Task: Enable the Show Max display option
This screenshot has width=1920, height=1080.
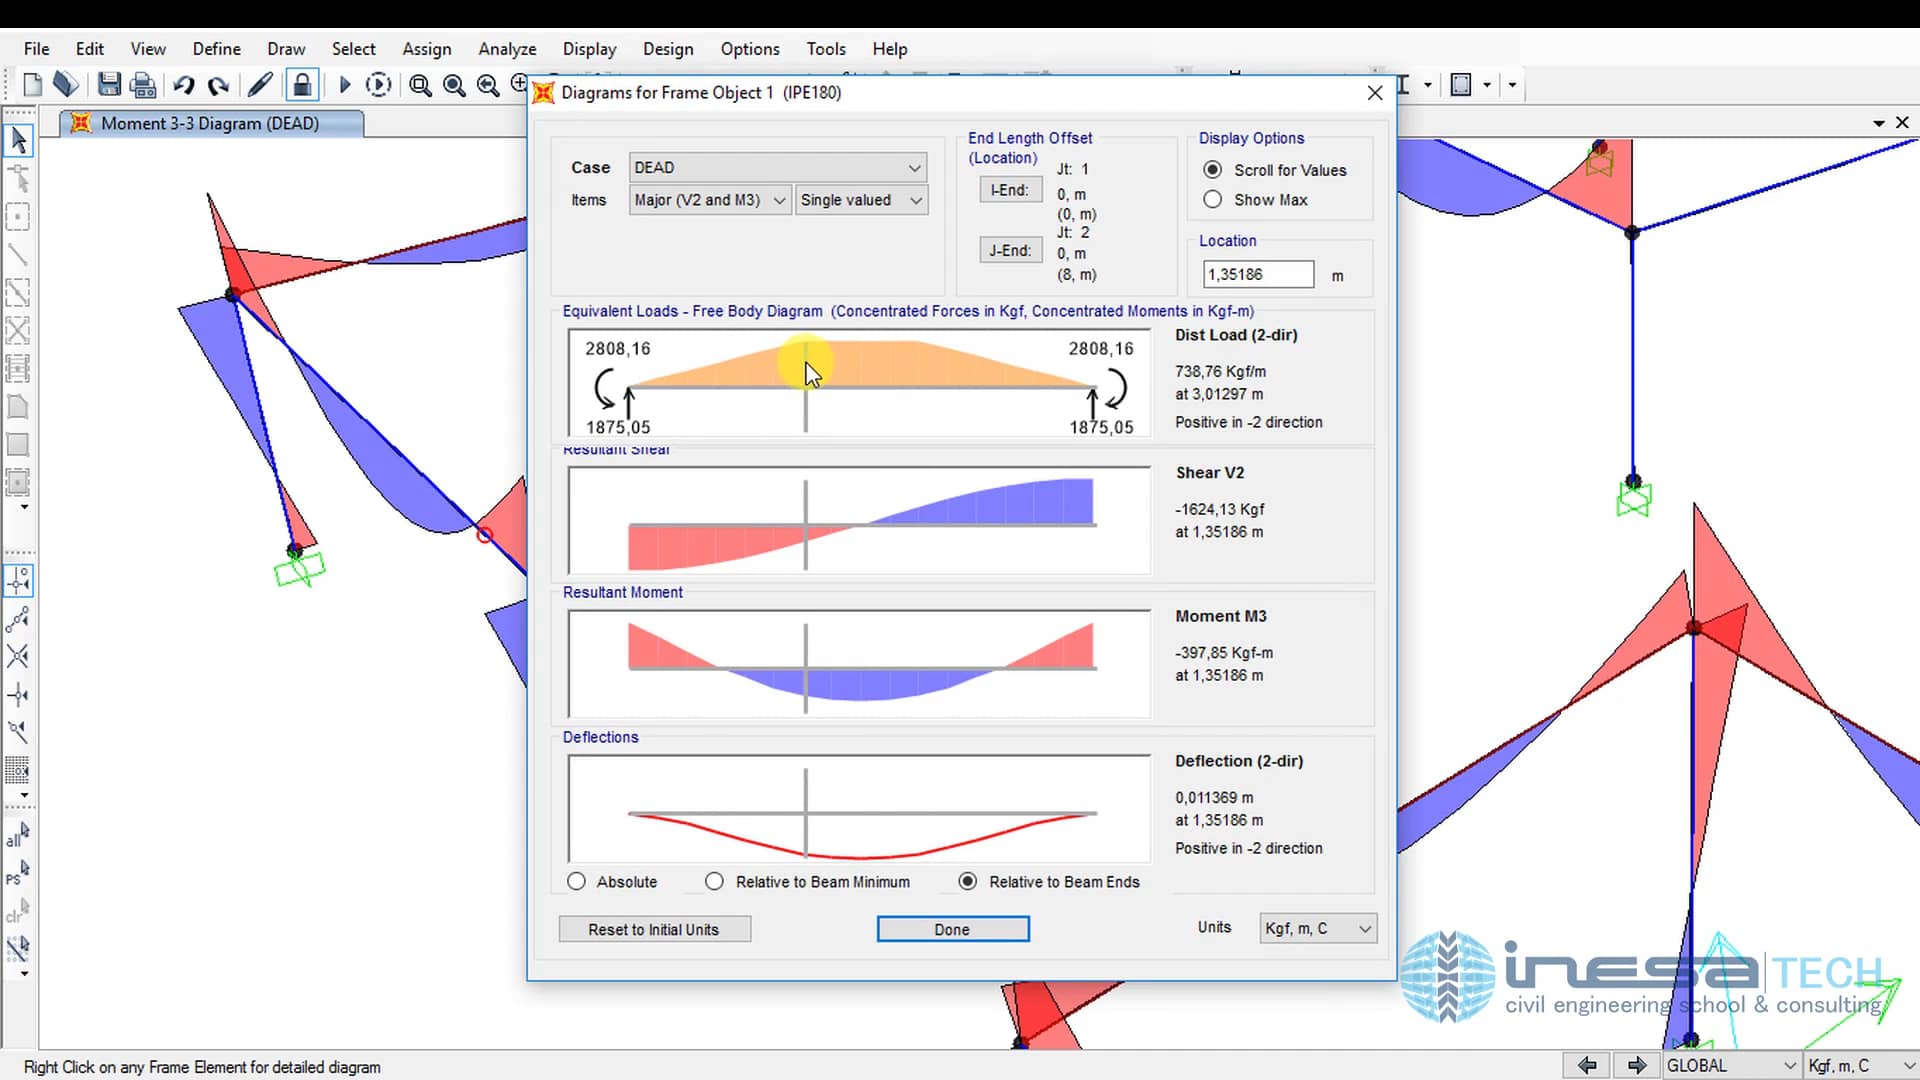Action: [1213, 200]
